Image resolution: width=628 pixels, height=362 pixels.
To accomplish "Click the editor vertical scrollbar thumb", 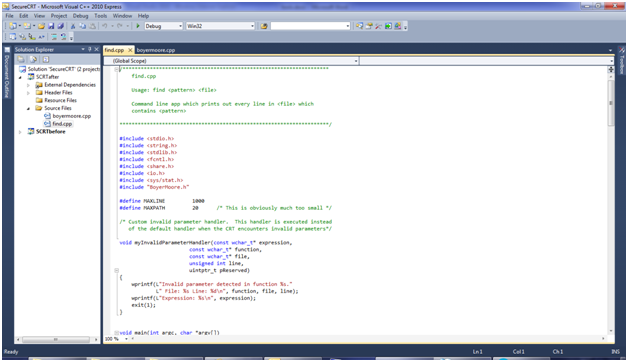I will tap(611, 103).
